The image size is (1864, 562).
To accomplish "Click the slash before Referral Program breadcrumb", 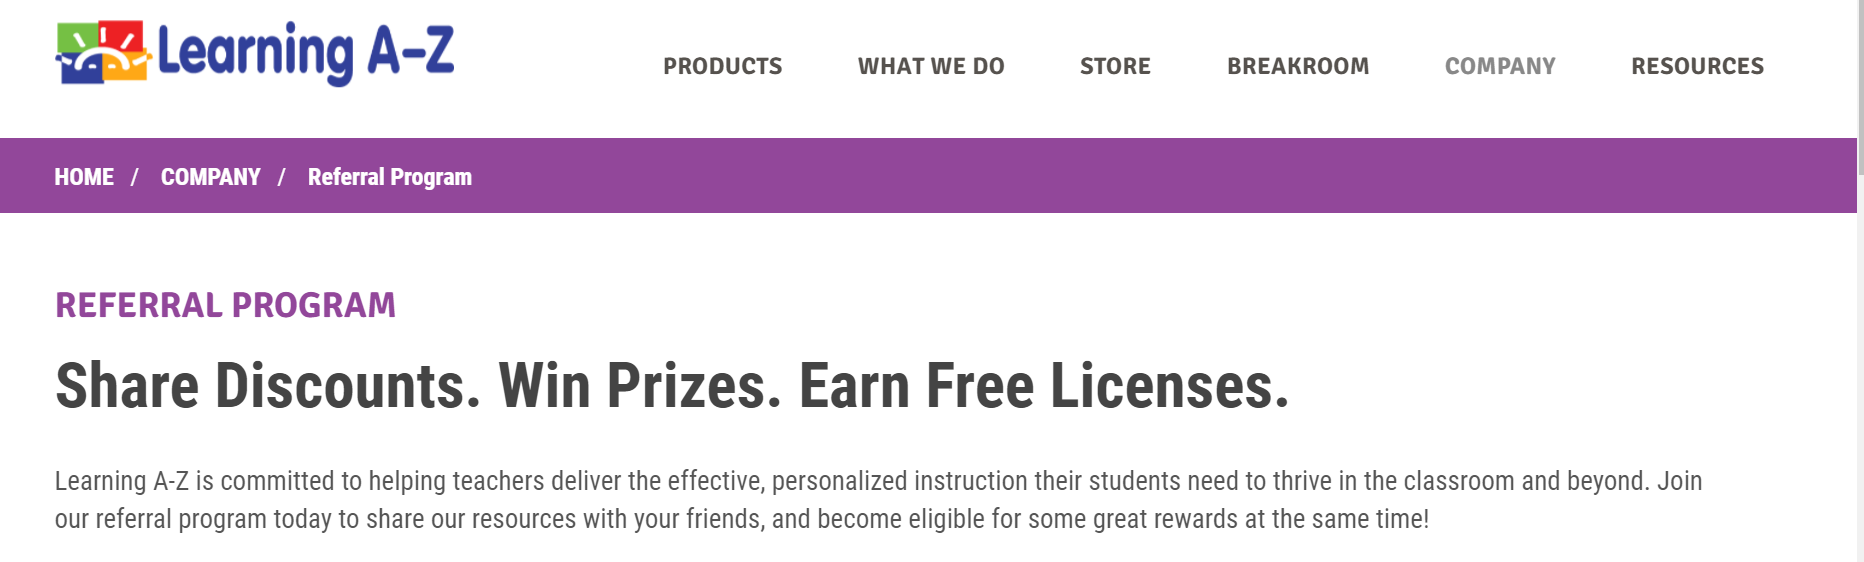I will click(282, 177).
